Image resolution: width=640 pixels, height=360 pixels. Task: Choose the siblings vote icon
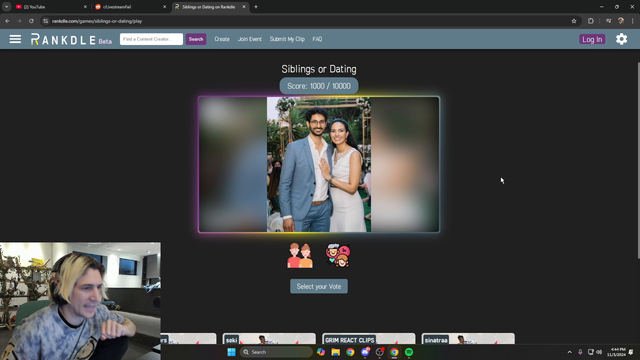300,256
